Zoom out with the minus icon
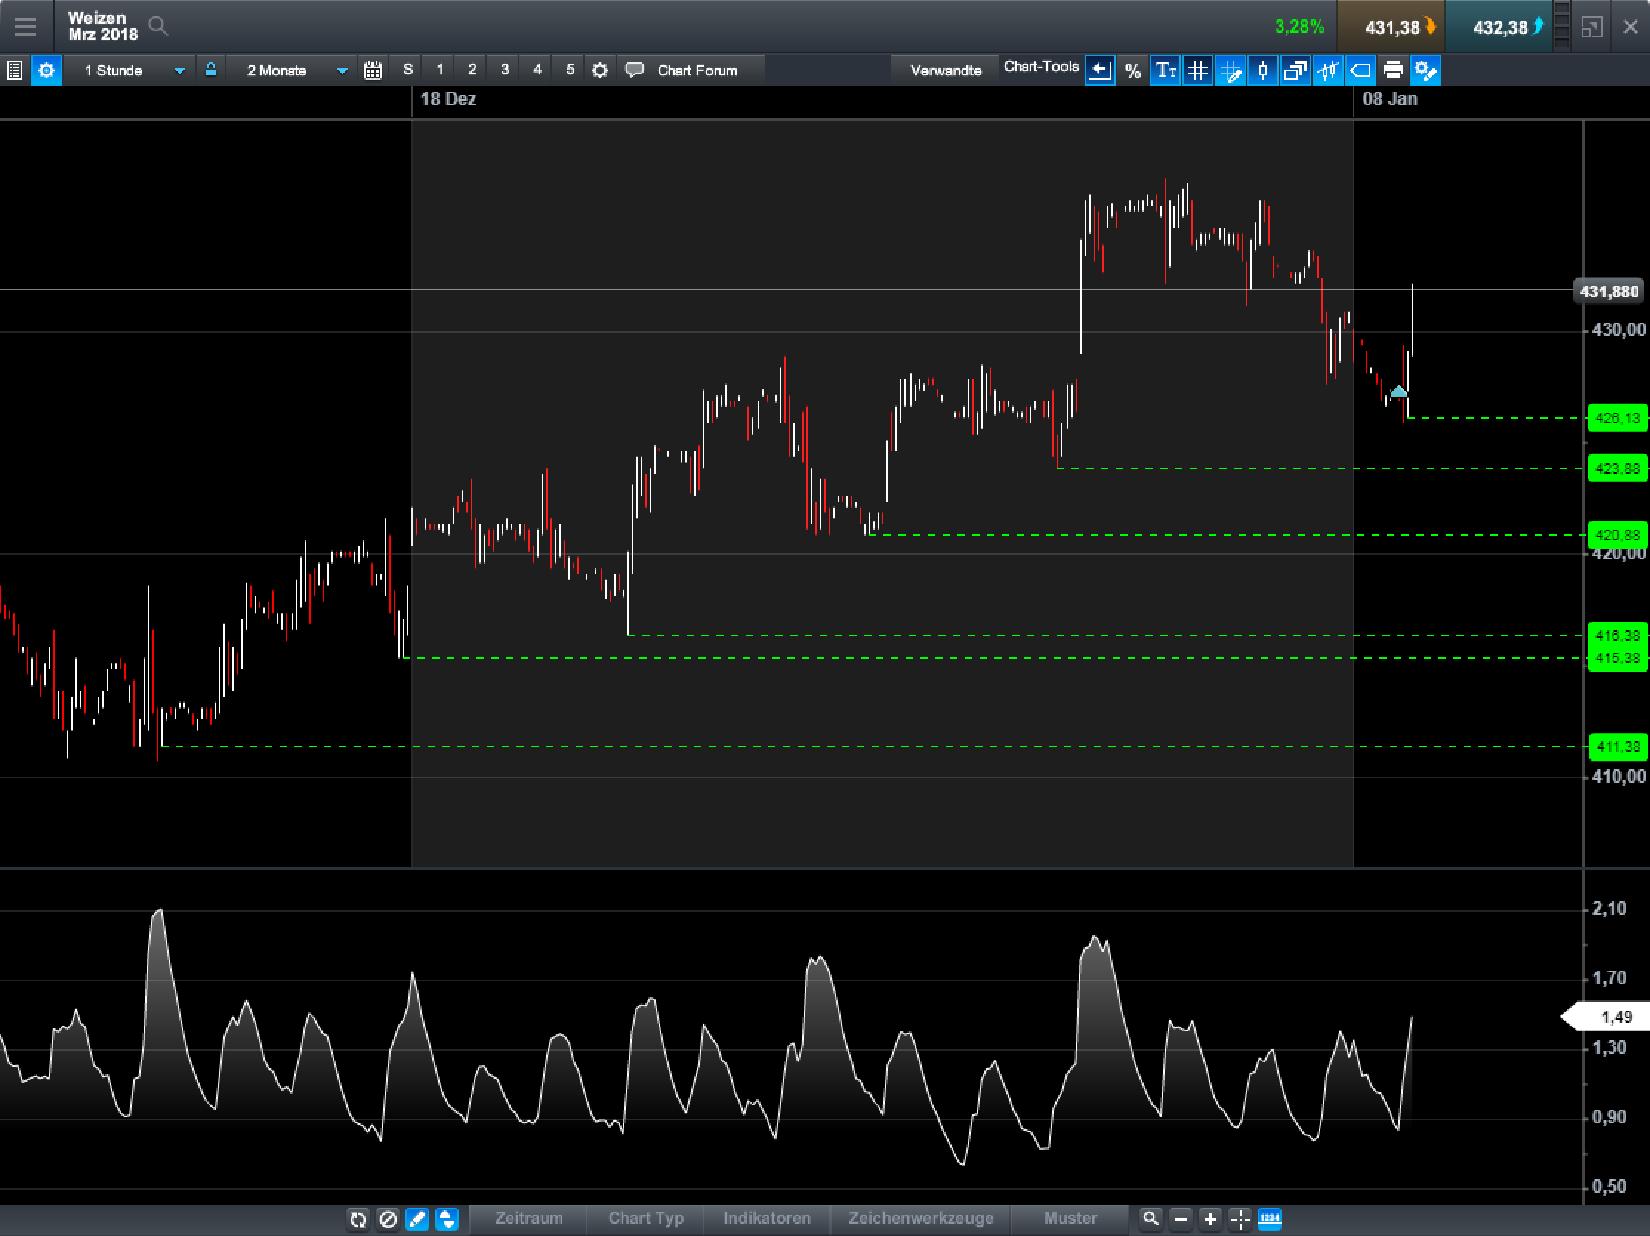1650x1236 pixels. pyautogui.click(x=1181, y=1219)
